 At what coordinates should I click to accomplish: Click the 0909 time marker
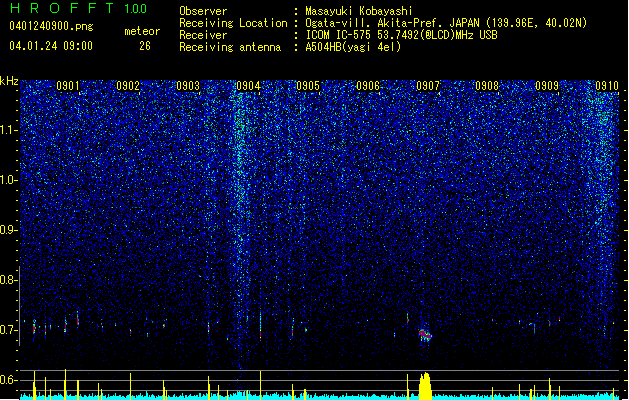coord(547,86)
